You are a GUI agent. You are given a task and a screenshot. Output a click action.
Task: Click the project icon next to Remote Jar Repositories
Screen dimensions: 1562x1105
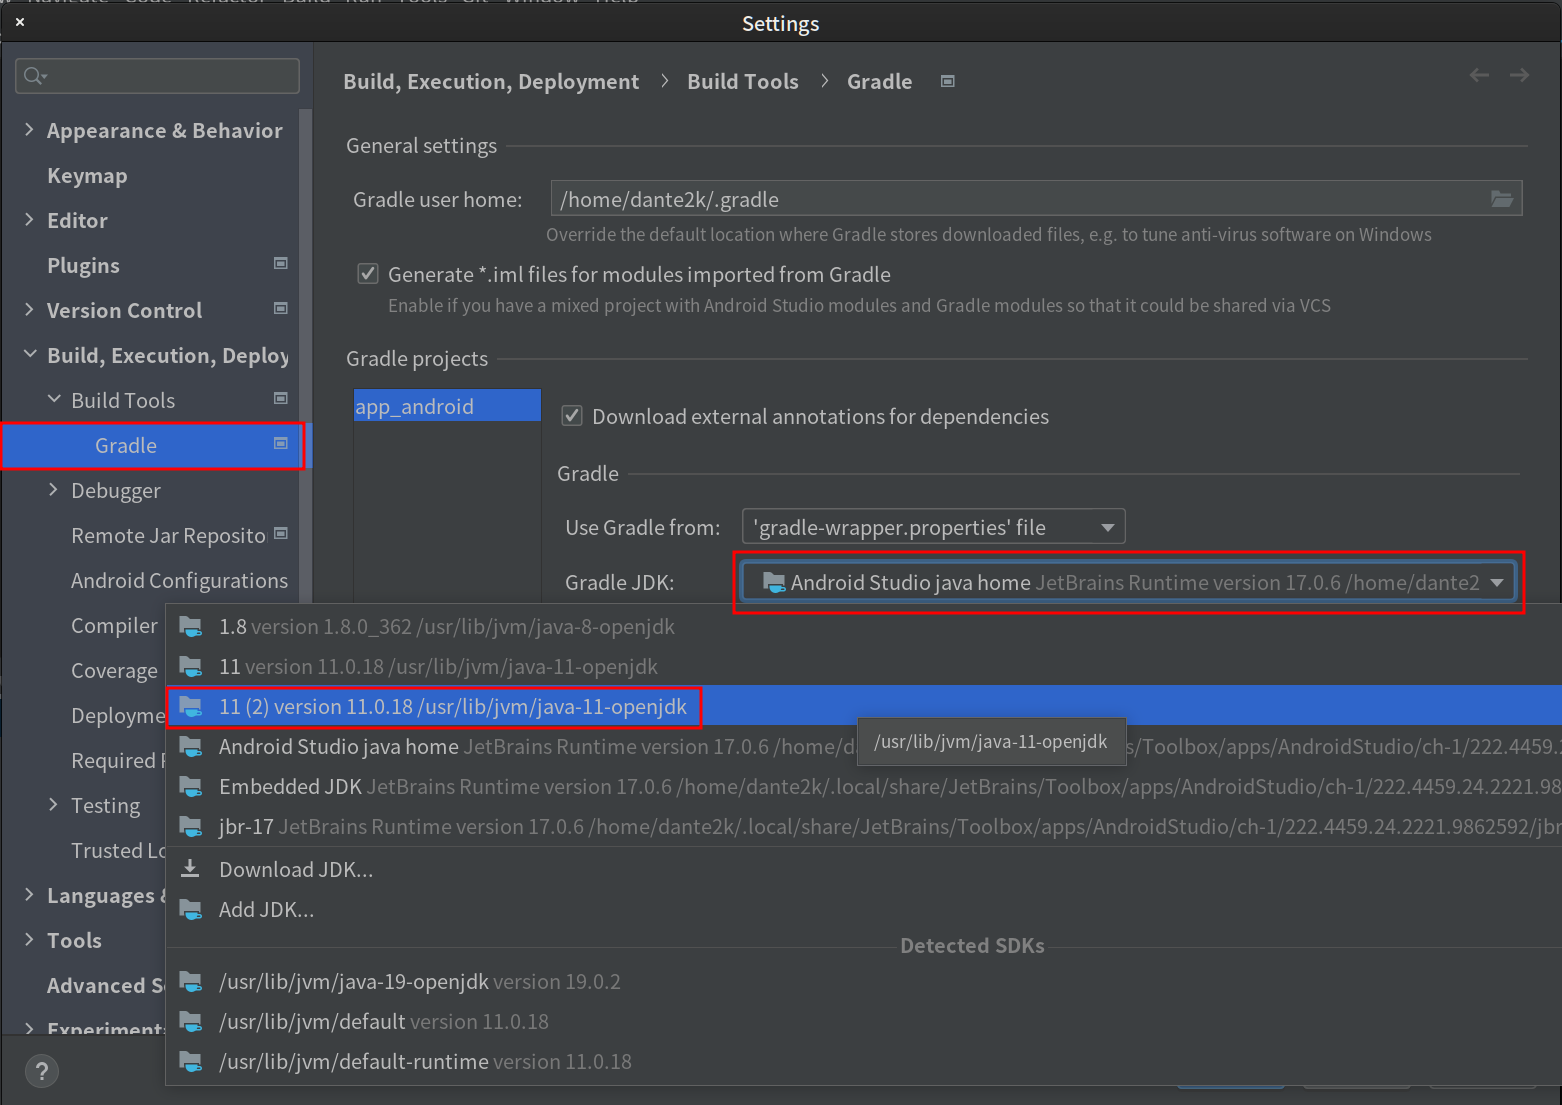click(x=281, y=533)
